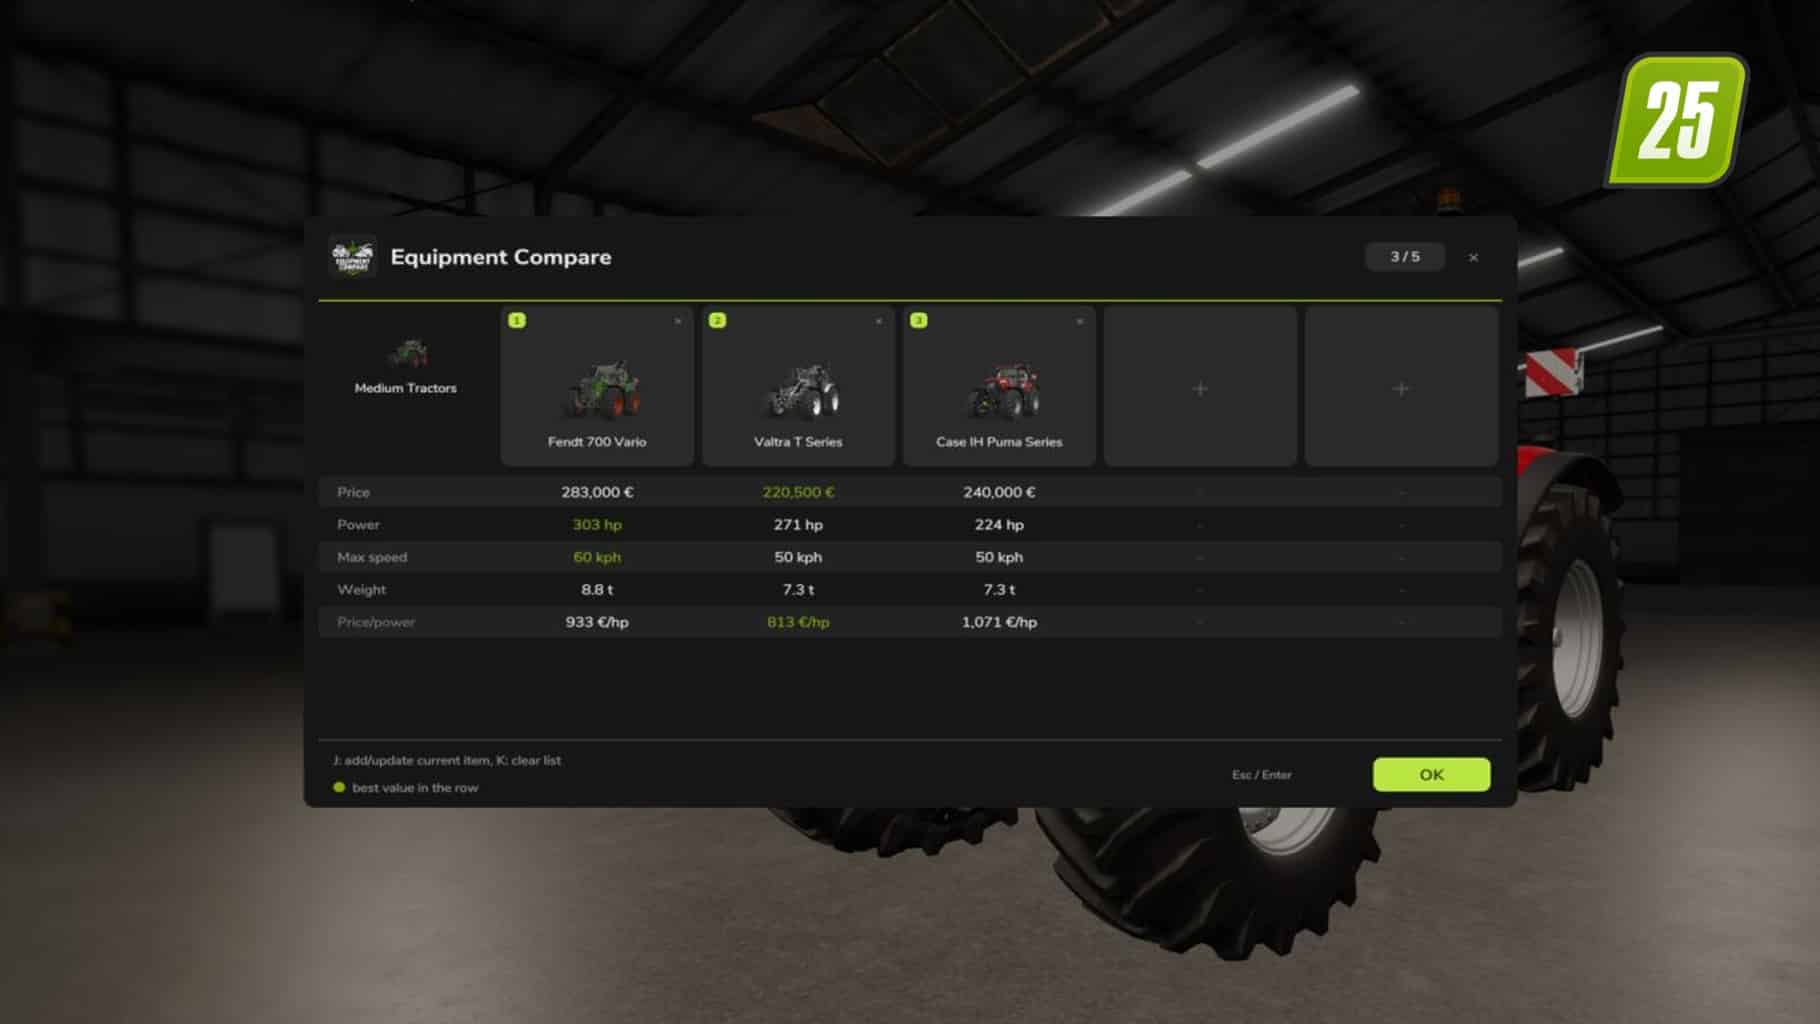Viewport: 1820px width, 1024px height.
Task: Remove Valtra T Series from comparison
Action: point(879,321)
